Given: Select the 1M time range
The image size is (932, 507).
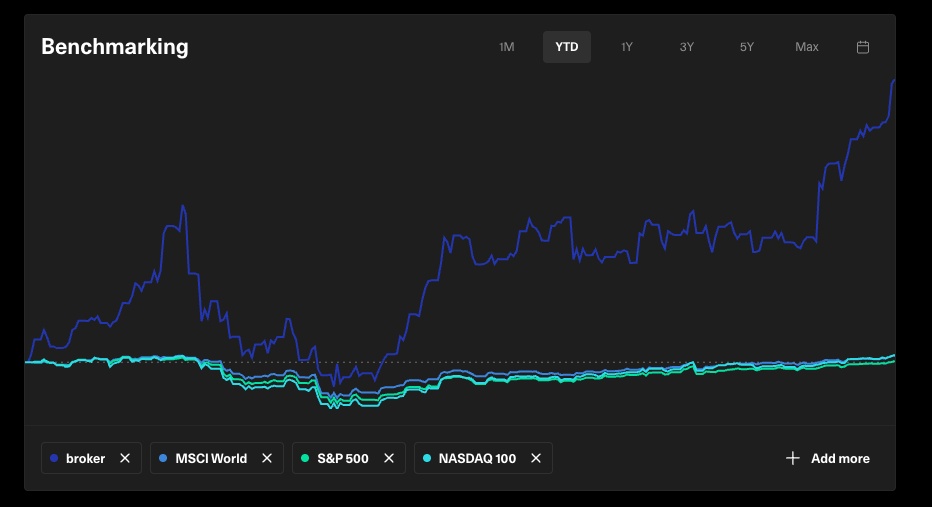Looking at the screenshot, I should 507,47.
